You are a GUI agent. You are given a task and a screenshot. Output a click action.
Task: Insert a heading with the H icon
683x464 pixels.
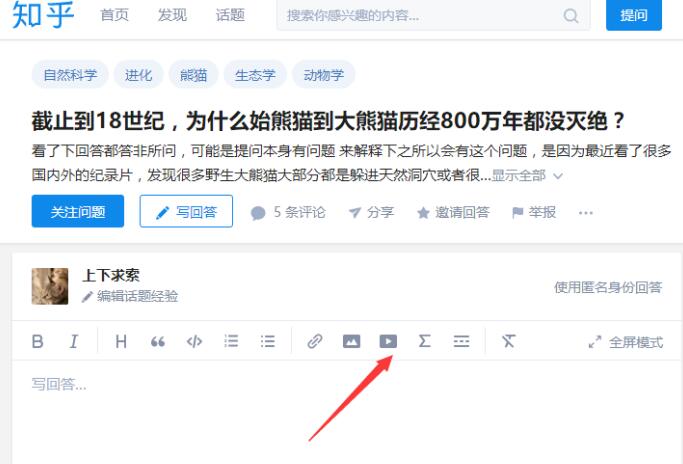click(121, 341)
